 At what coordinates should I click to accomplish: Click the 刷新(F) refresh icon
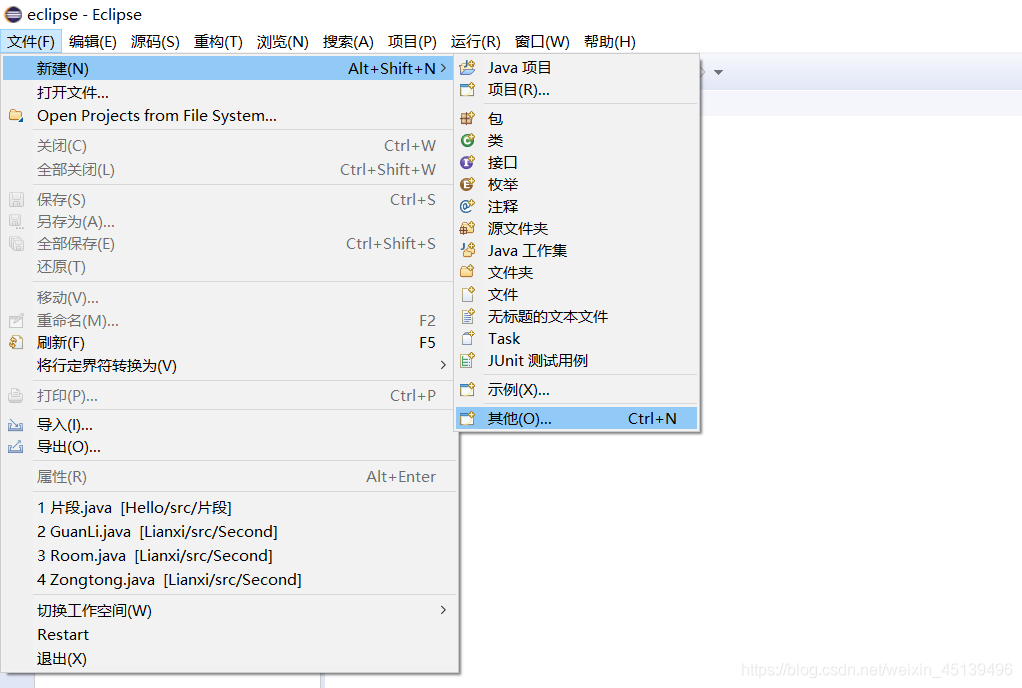point(16,342)
